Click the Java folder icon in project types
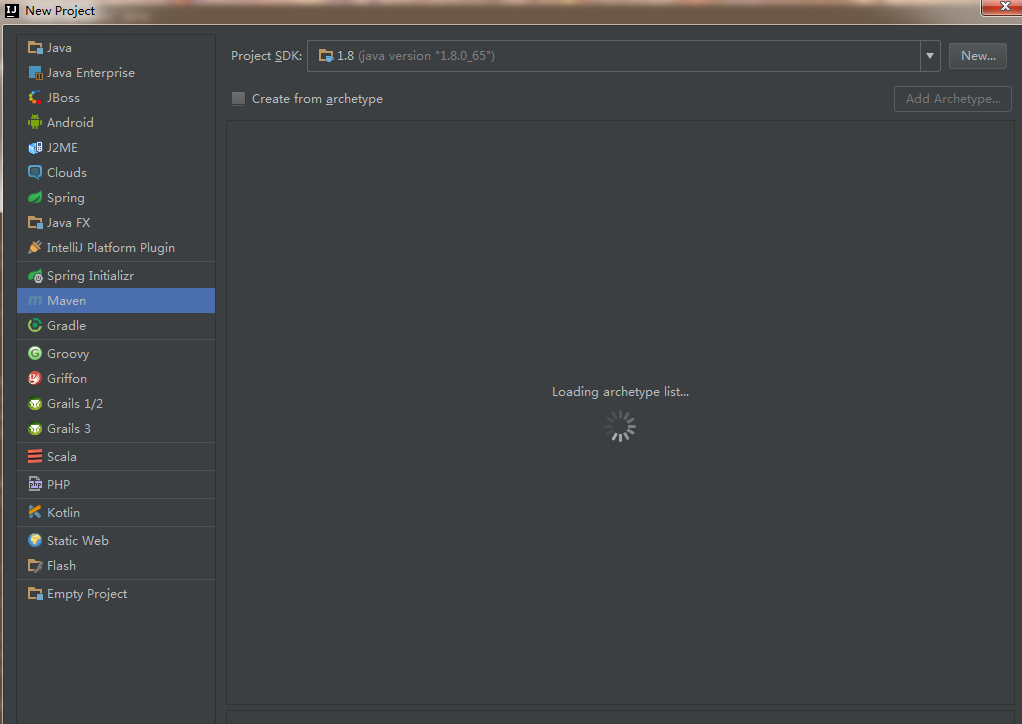1022x724 pixels. [x=35, y=48]
